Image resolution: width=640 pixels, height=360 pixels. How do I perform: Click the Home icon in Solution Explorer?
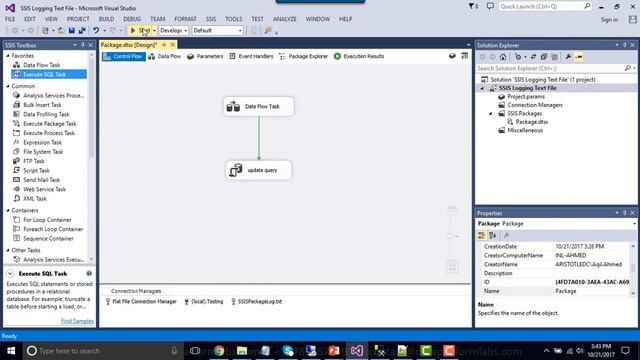coord(503,57)
